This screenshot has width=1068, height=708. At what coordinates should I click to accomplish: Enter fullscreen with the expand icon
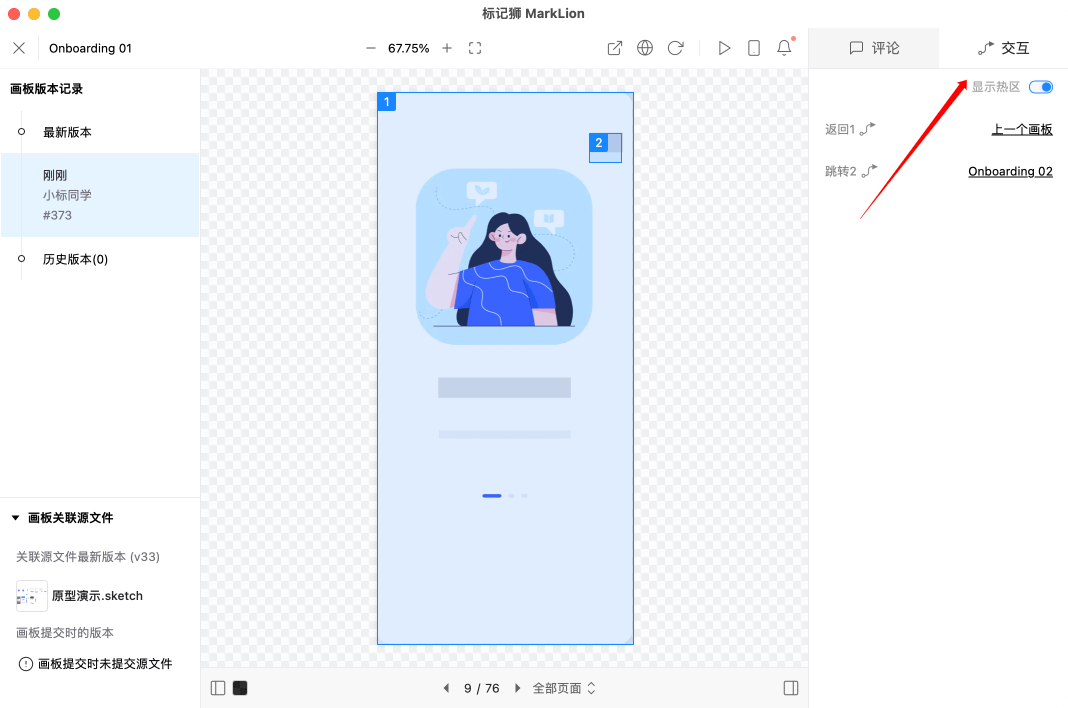(x=475, y=48)
